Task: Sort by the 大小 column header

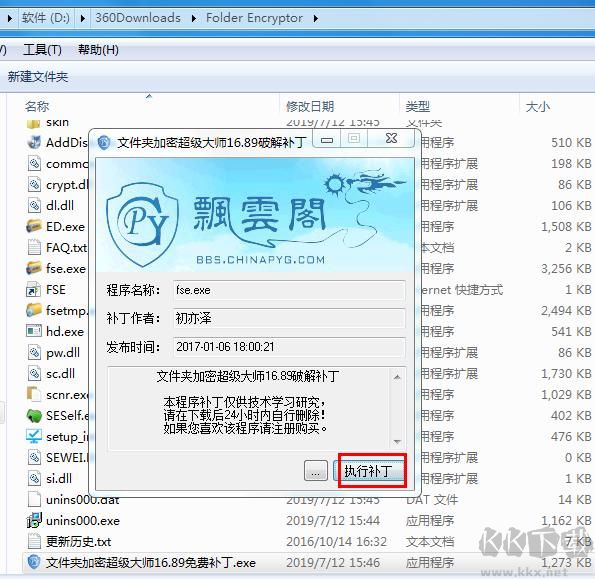Action: click(537, 107)
